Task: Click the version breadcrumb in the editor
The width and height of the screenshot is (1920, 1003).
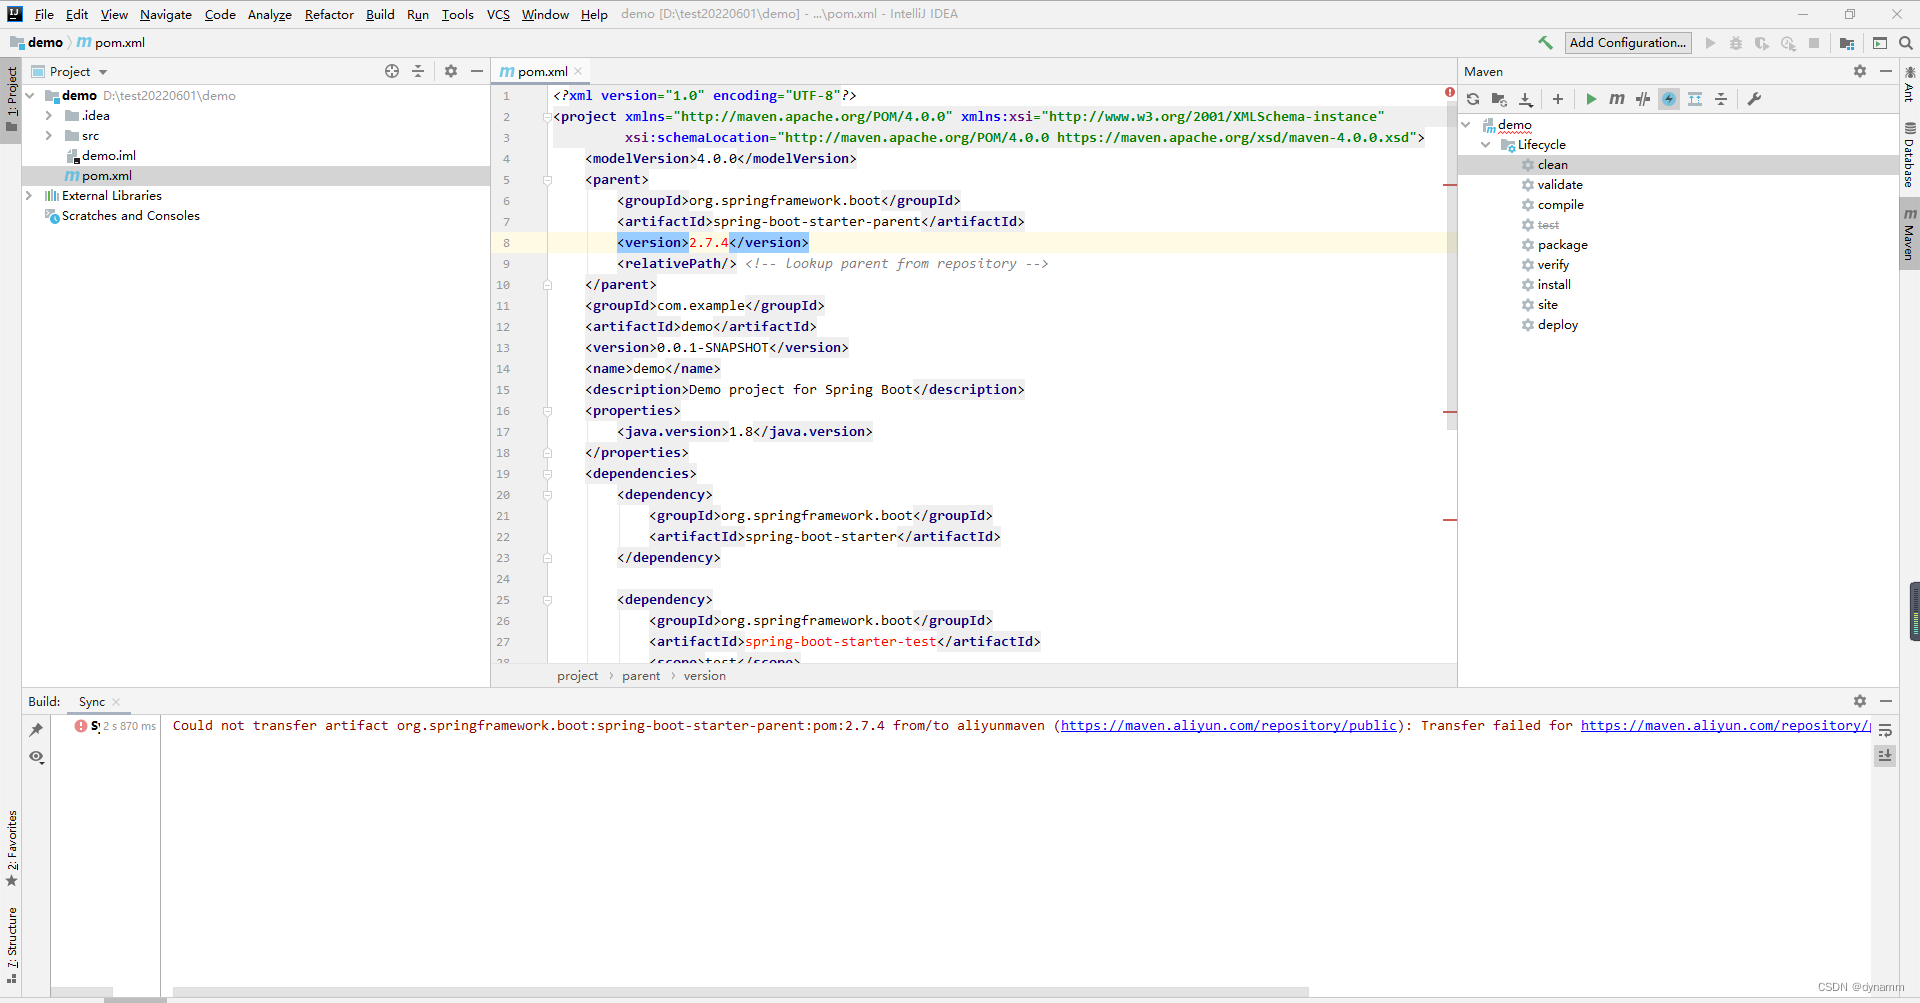Action: pos(705,677)
